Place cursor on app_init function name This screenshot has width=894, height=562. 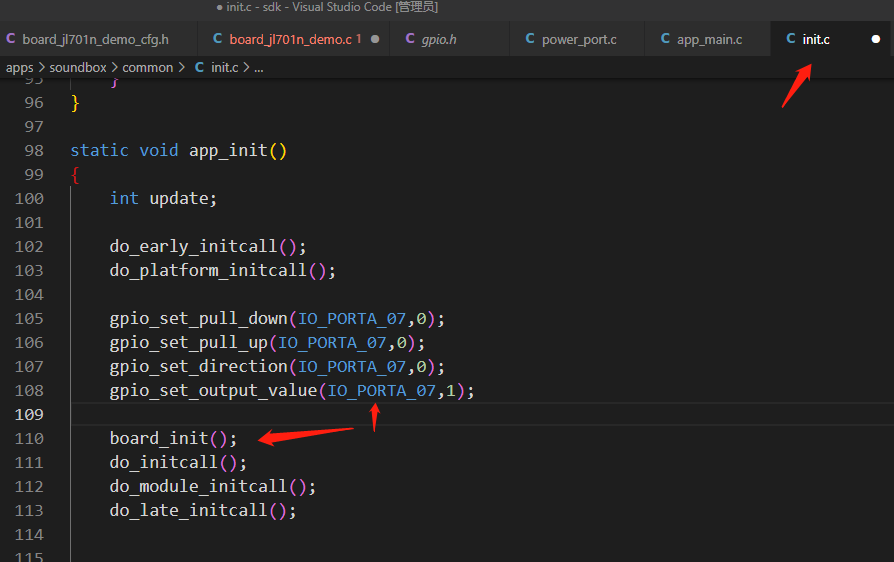click(229, 150)
